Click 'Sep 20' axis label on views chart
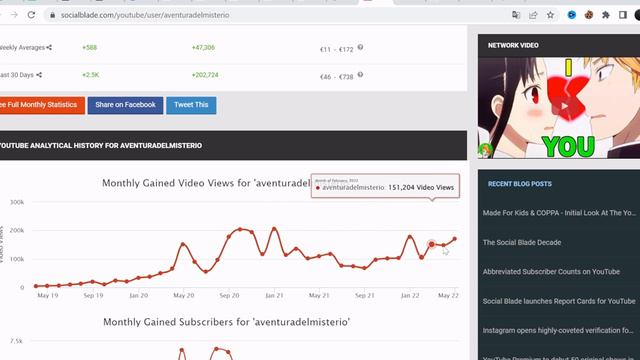Image resolution: width=640 pixels, height=360 pixels. (229, 295)
